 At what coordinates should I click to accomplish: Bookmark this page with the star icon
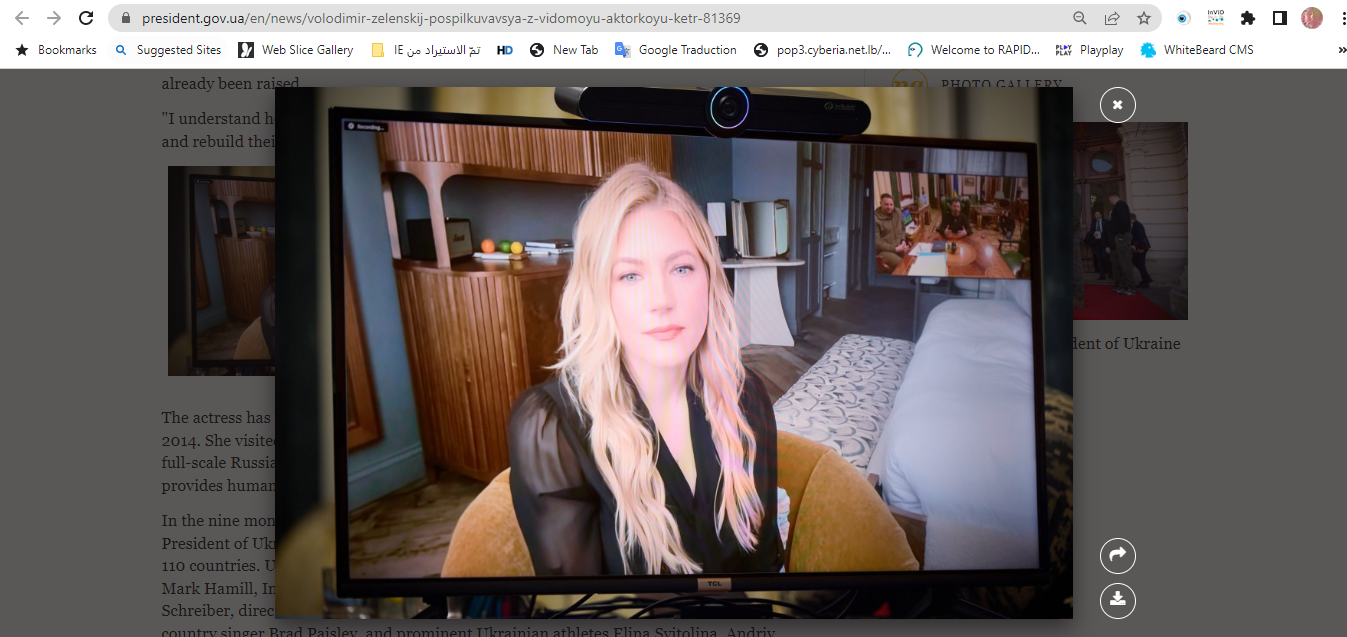point(1143,18)
